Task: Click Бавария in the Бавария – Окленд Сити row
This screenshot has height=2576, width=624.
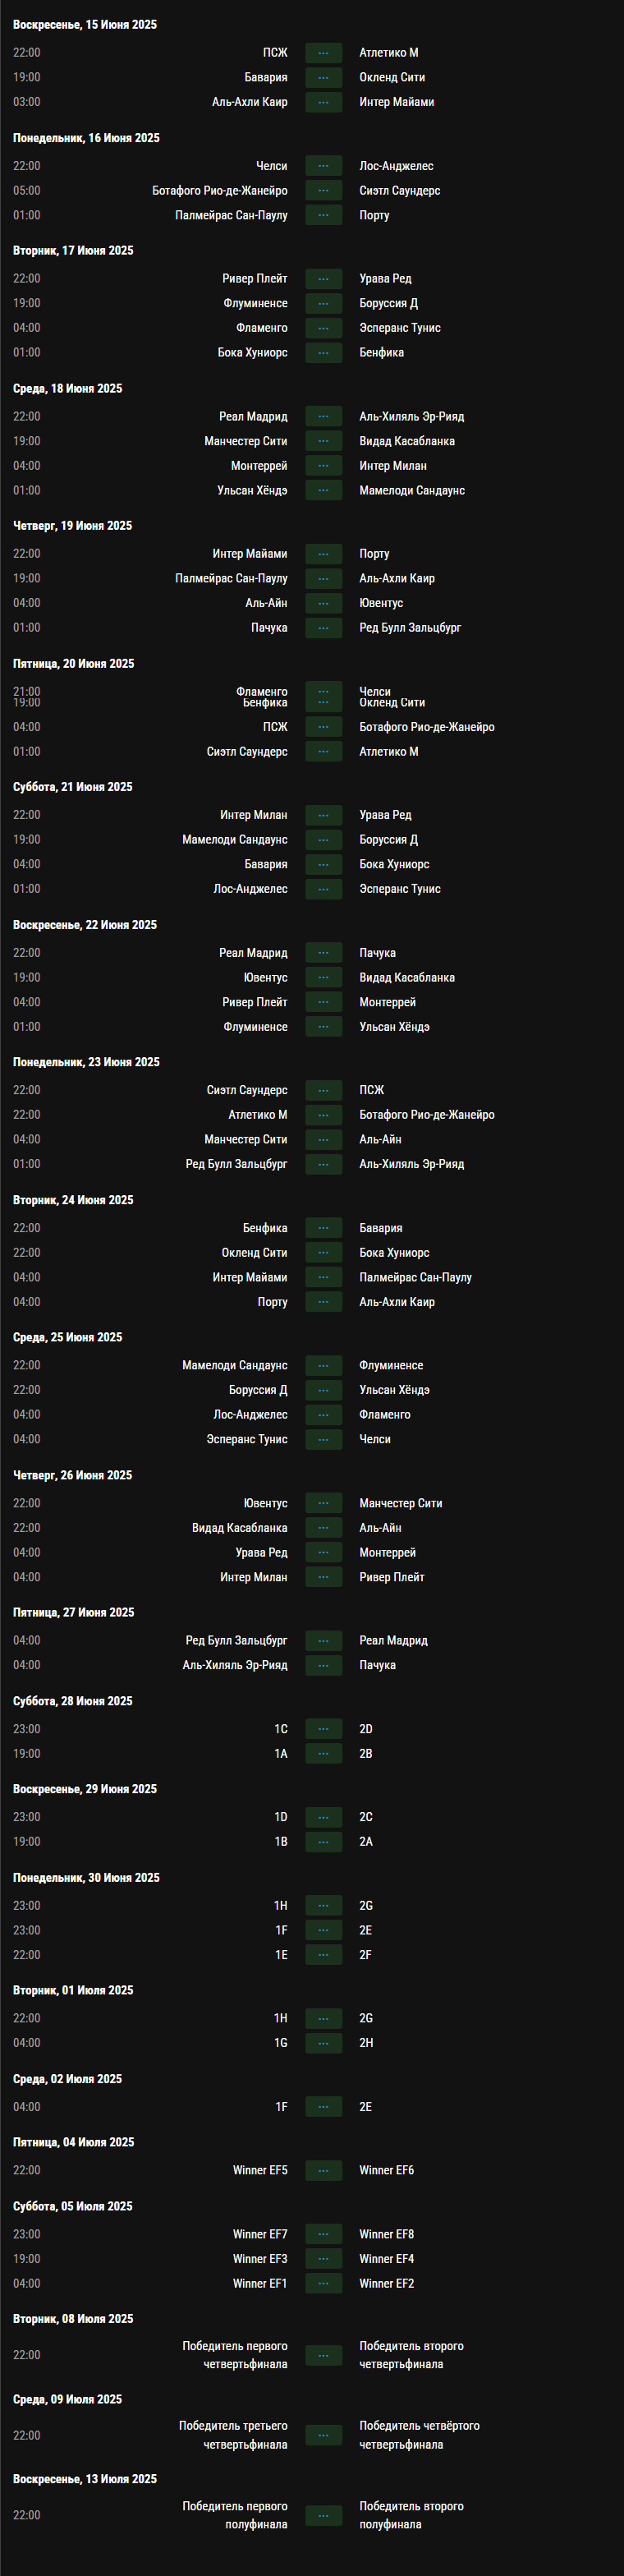Action: click(265, 78)
